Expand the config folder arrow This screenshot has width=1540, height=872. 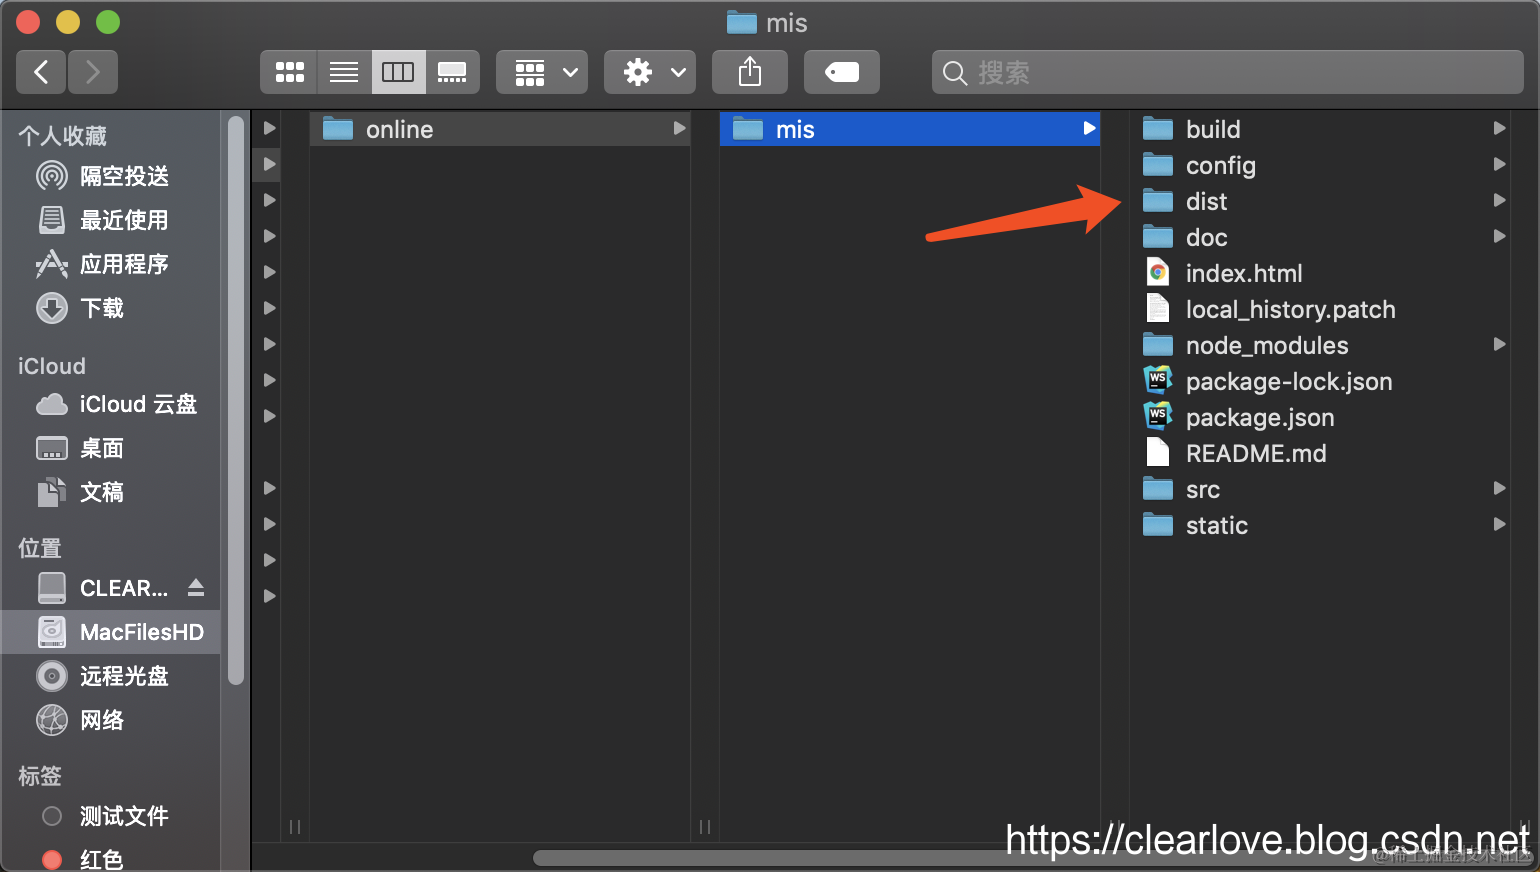pos(1499,164)
